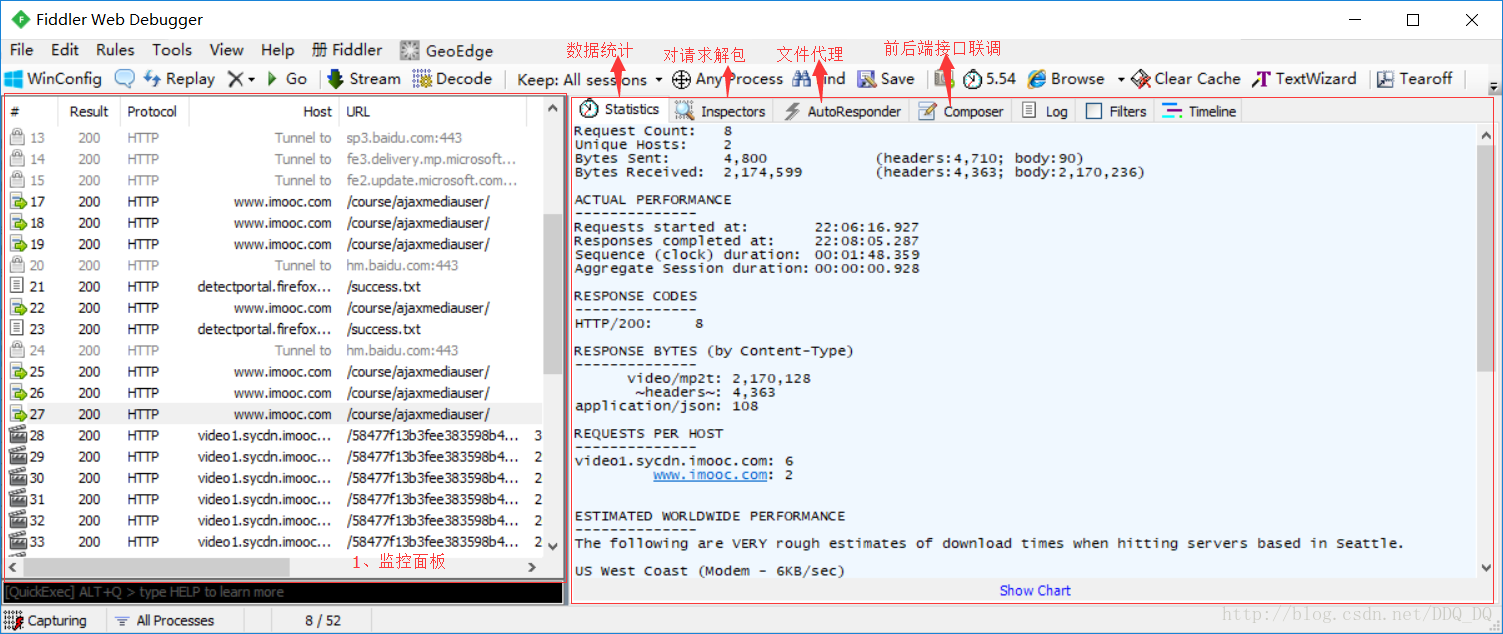Viewport: 1503px width, 634px height.
Task: Click the session list vertical scrollbar
Action: (x=553, y=293)
